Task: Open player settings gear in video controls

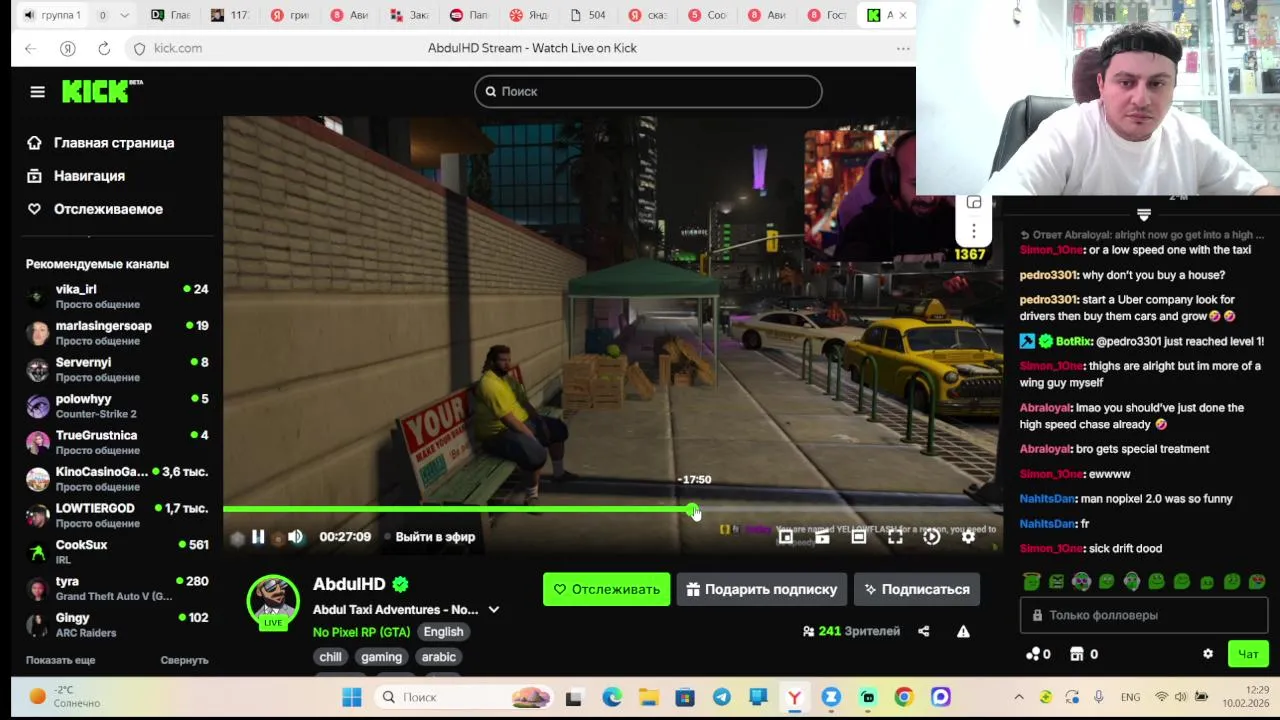Action: click(x=968, y=537)
